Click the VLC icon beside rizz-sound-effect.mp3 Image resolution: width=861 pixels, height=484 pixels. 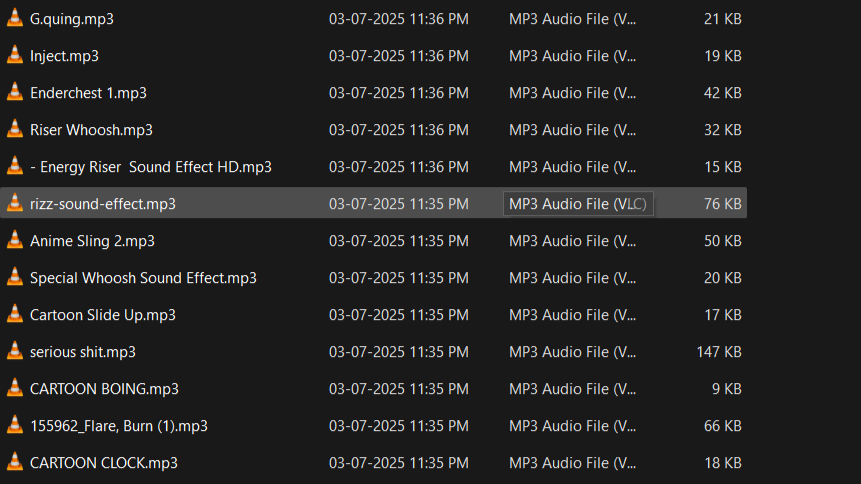tap(15, 204)
